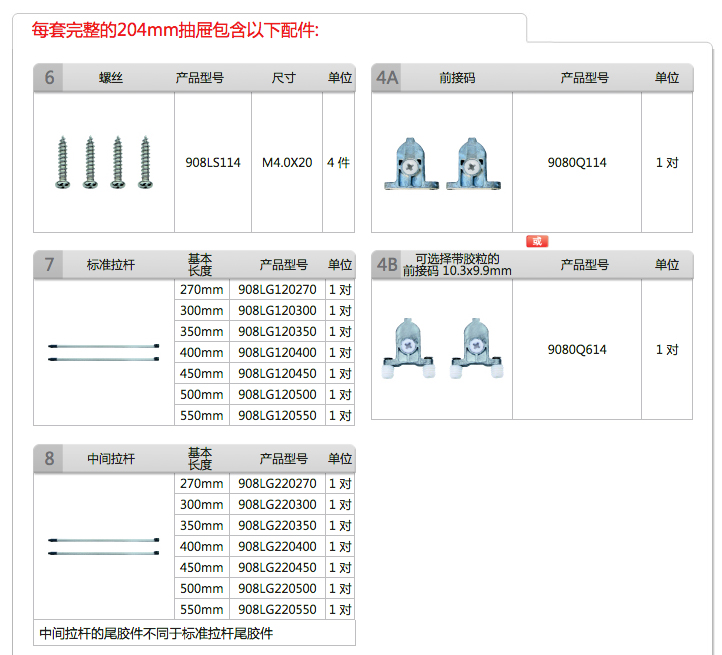Select model 908LG220500 row
This screenshot has width=722, height=655.
tap(277, 589)
